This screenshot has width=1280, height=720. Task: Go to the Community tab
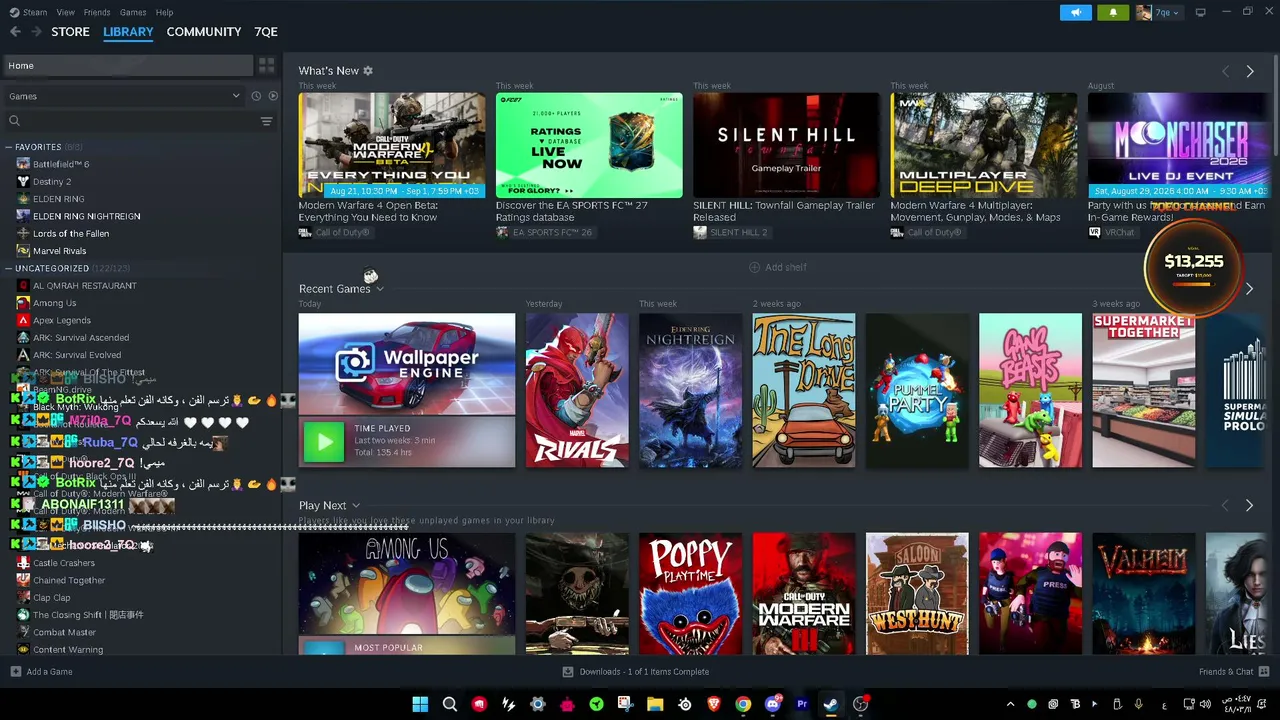(204, 32)
